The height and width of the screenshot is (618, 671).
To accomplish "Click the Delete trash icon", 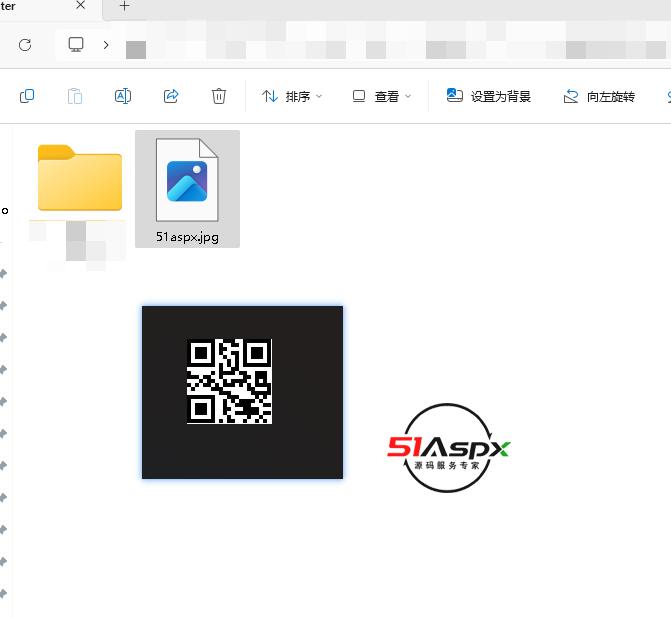I will point(219,96).
